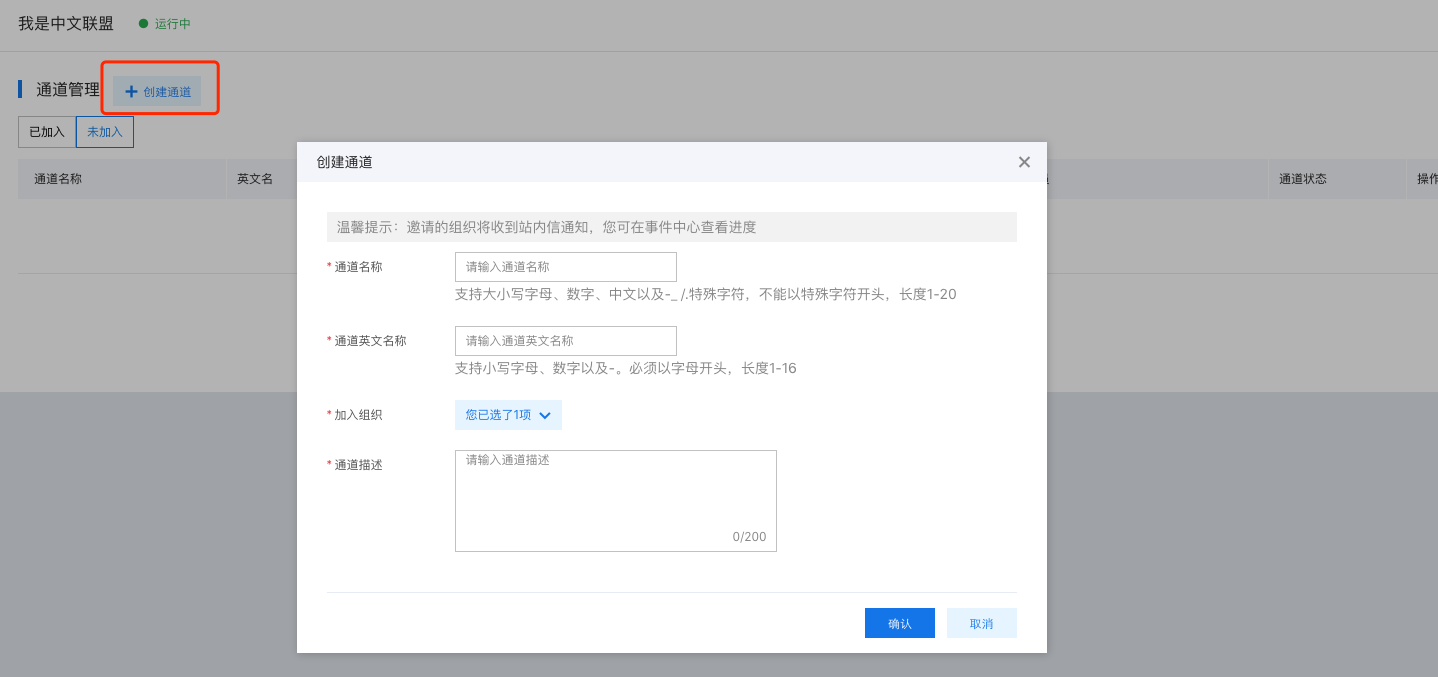The height and width of the screenshot is (677, 1438).
Task: Click the 通道描述 text area
Action: click(616, 501)
